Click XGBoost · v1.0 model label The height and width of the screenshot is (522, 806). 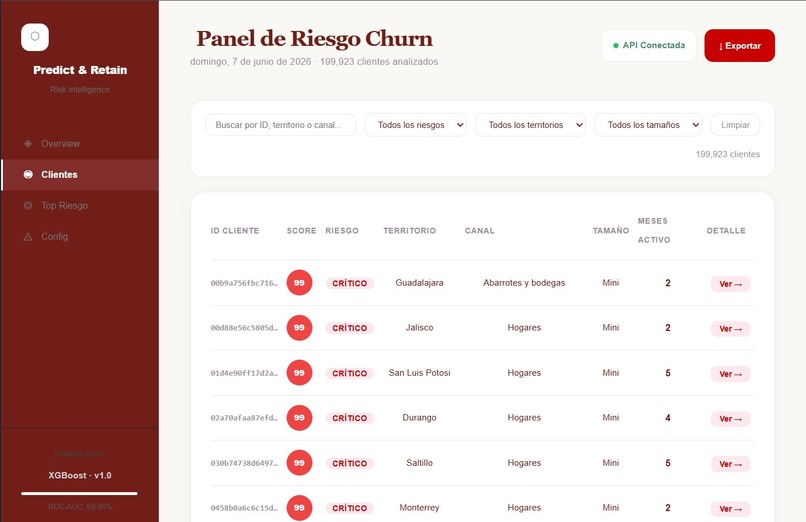point(80,475)
